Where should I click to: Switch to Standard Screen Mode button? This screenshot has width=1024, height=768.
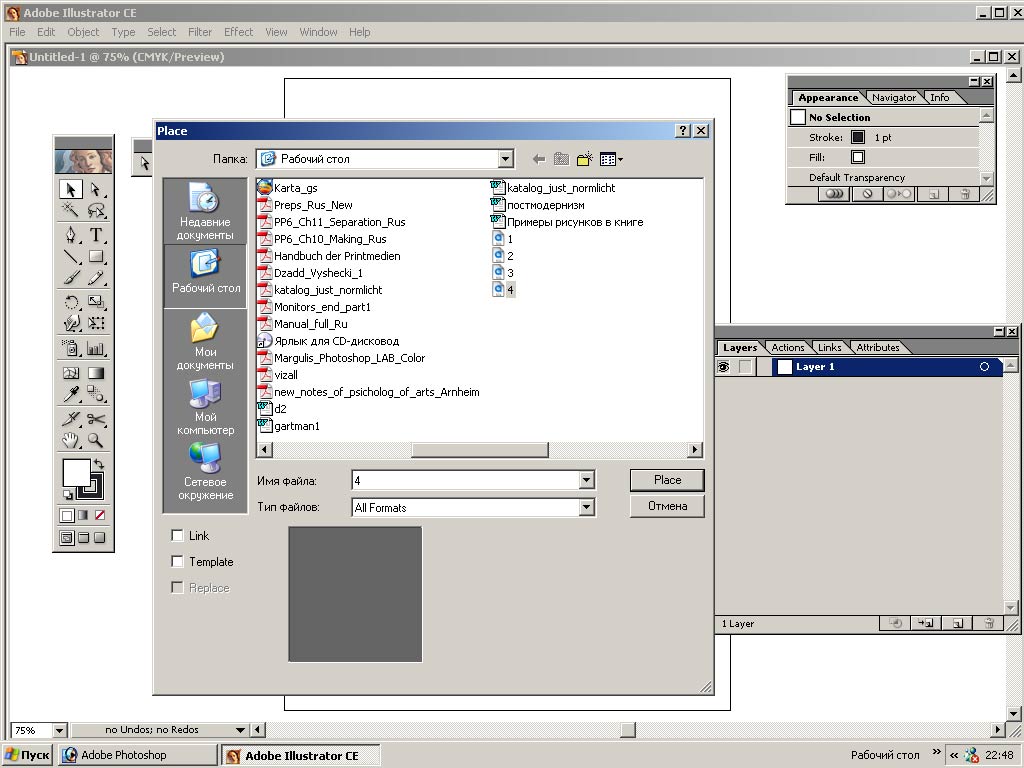(x=67, y=537)
